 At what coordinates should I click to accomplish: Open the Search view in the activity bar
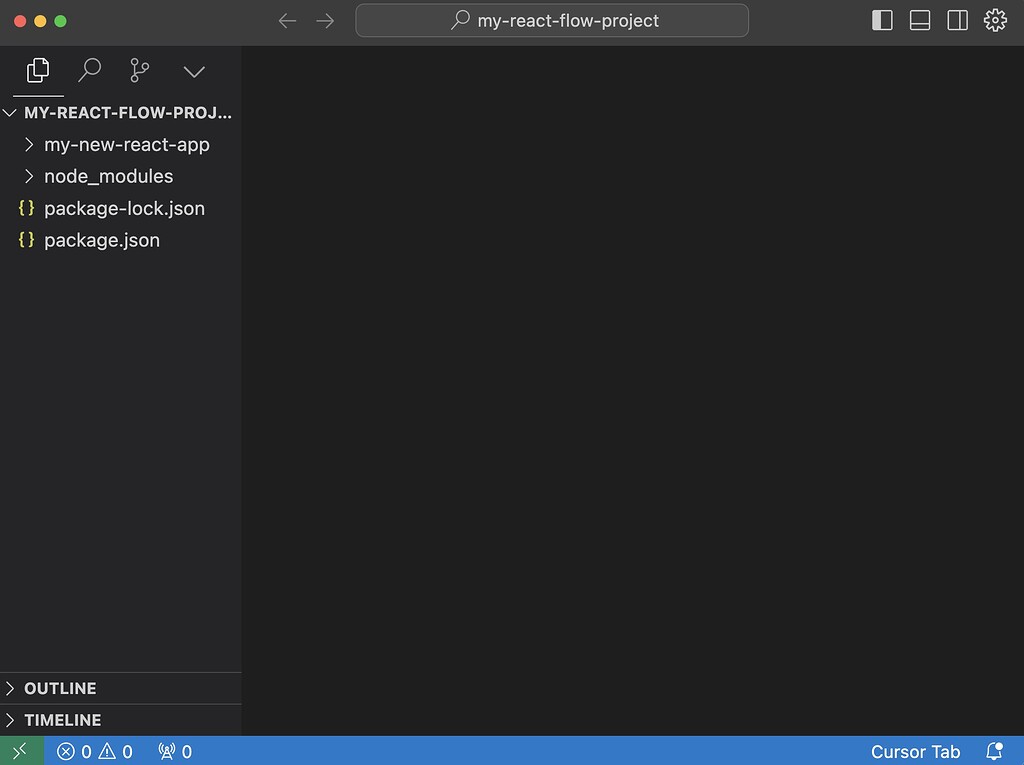click(x=89, y=71)
